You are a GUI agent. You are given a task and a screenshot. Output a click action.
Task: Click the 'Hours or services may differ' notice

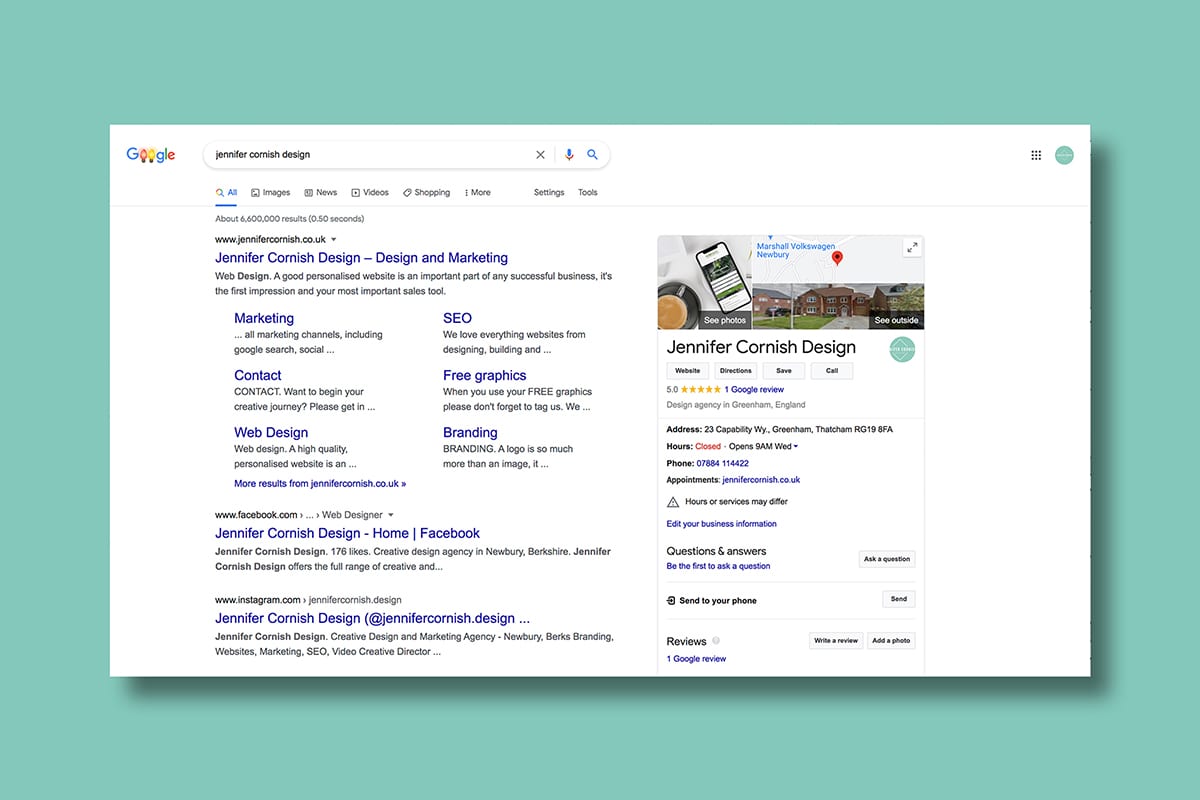726,502
